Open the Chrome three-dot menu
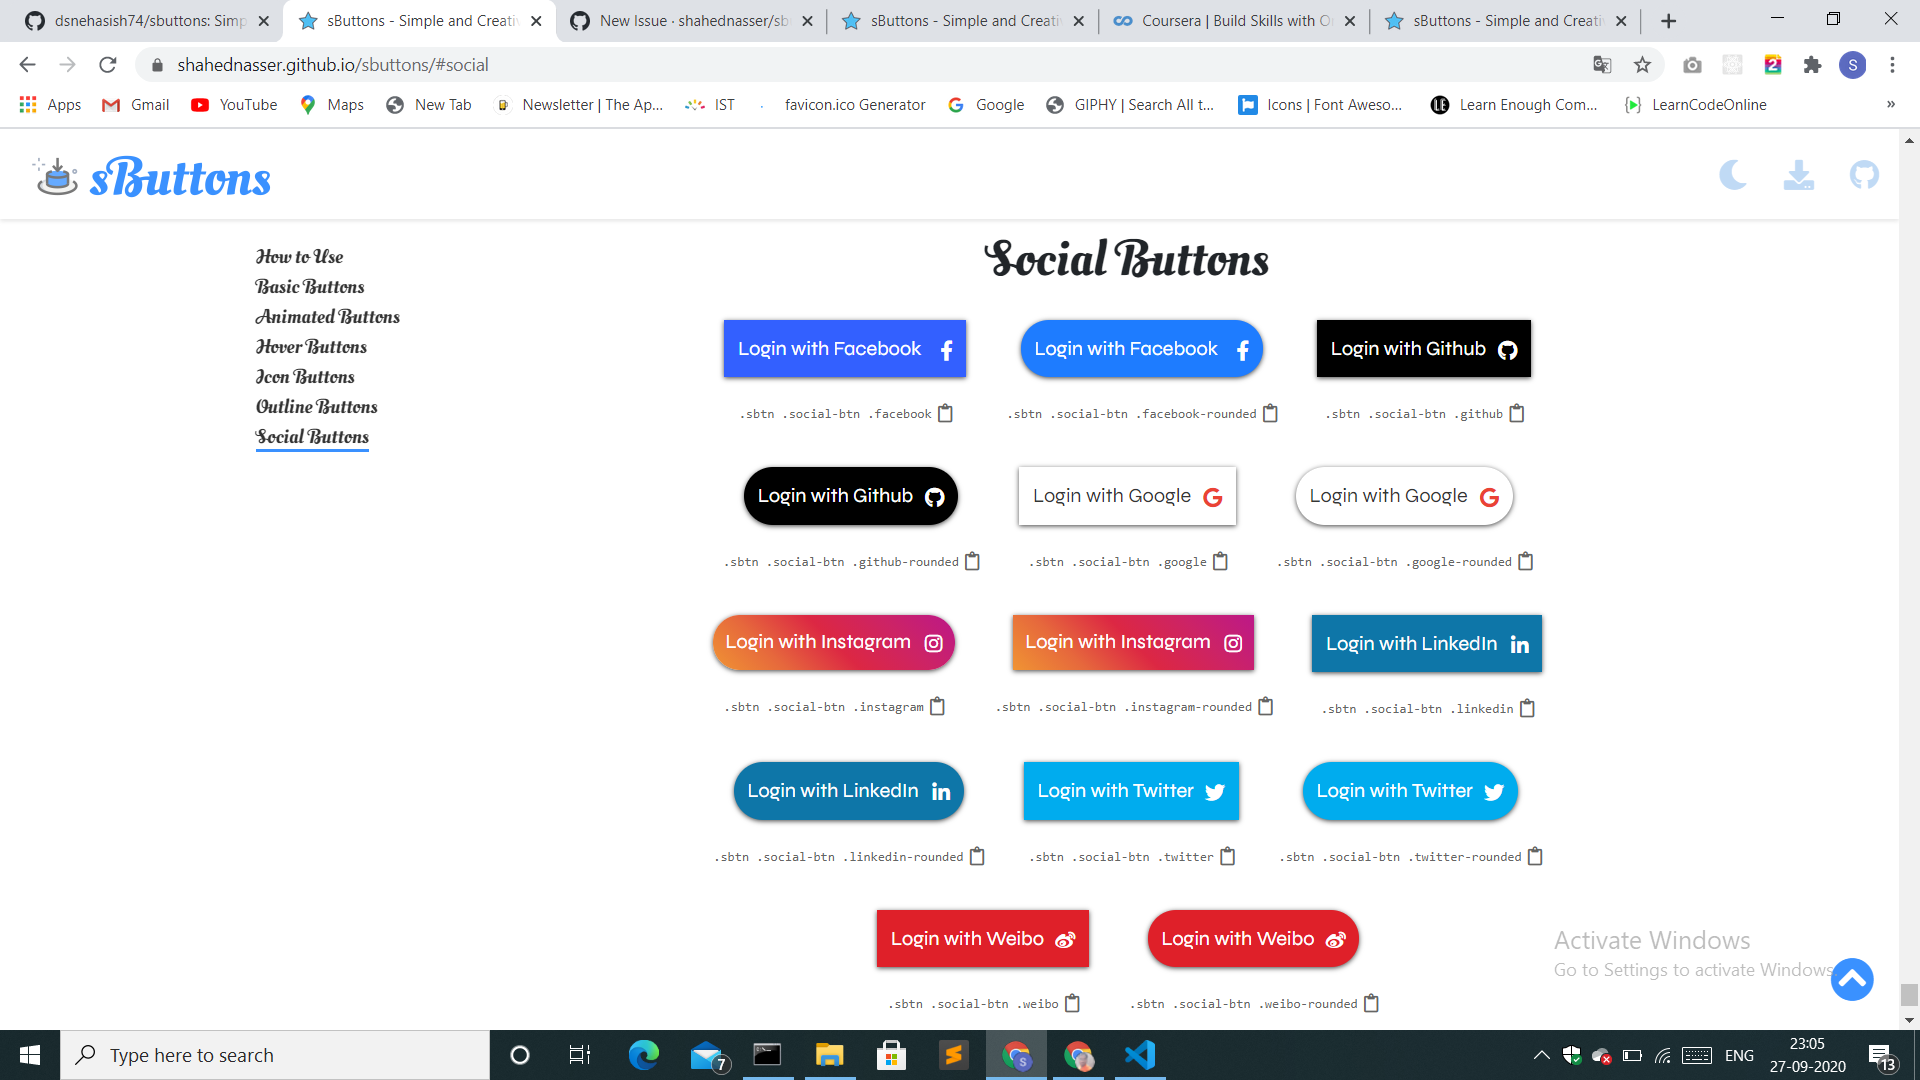 [1892, 65]
